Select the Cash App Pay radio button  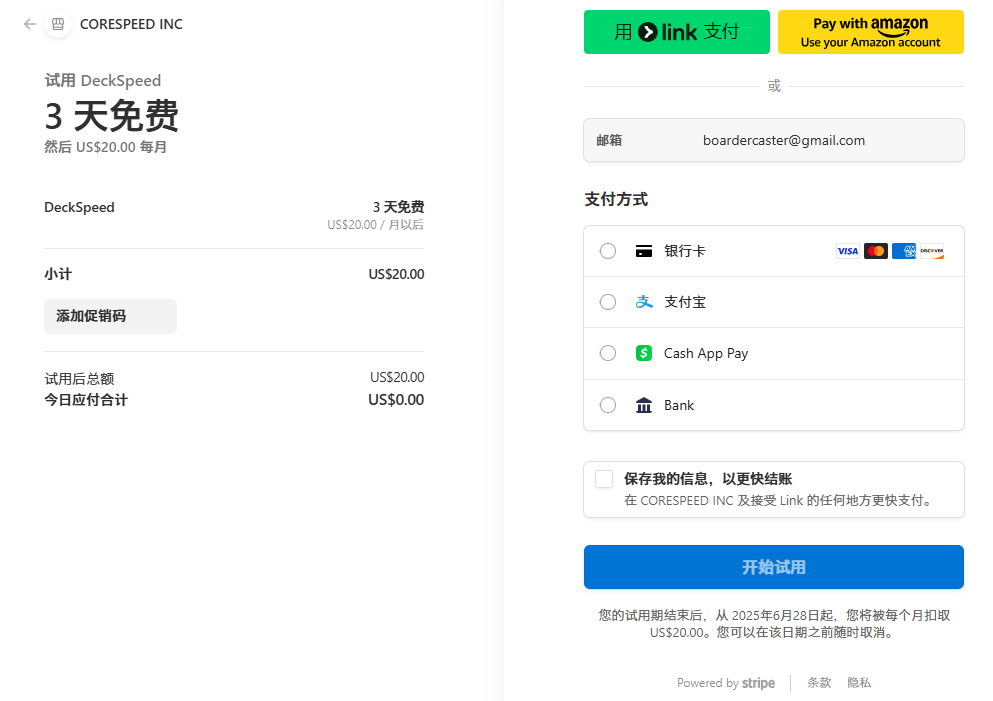[x=607, y=353]
